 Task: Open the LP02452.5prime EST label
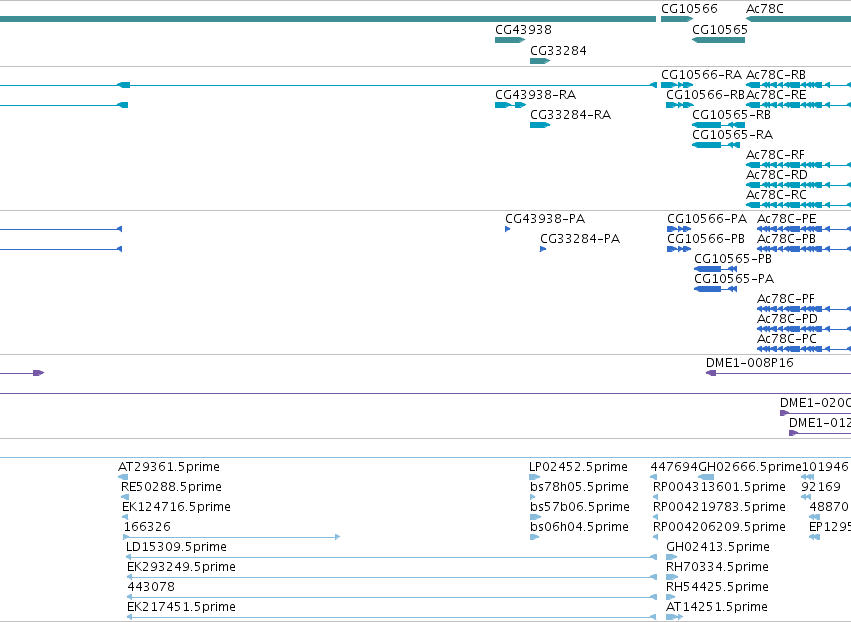(x=579, y=467)
